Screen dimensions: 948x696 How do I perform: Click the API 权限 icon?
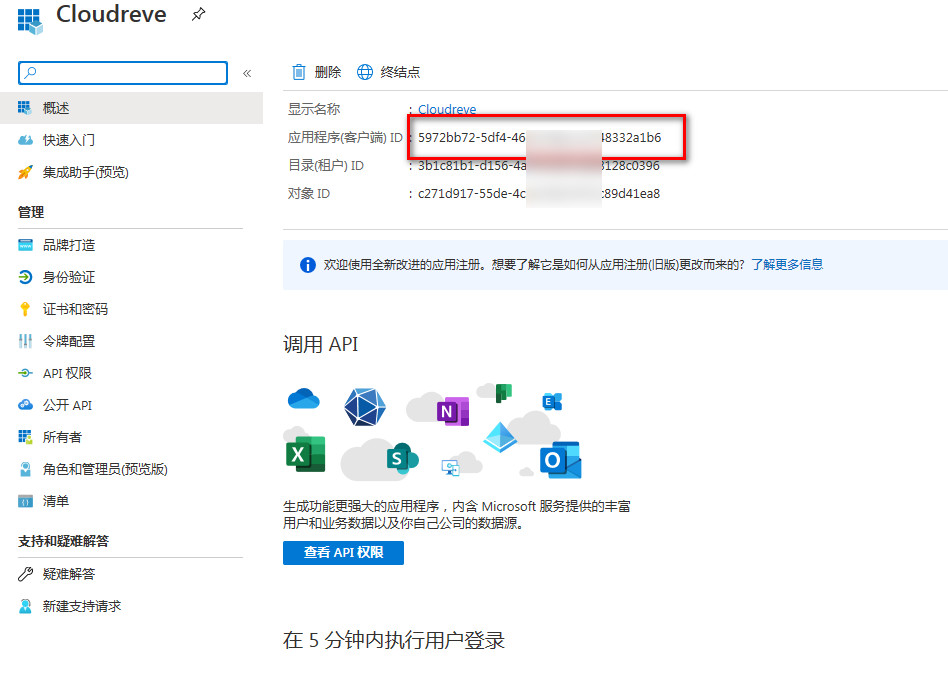(25, 373)
